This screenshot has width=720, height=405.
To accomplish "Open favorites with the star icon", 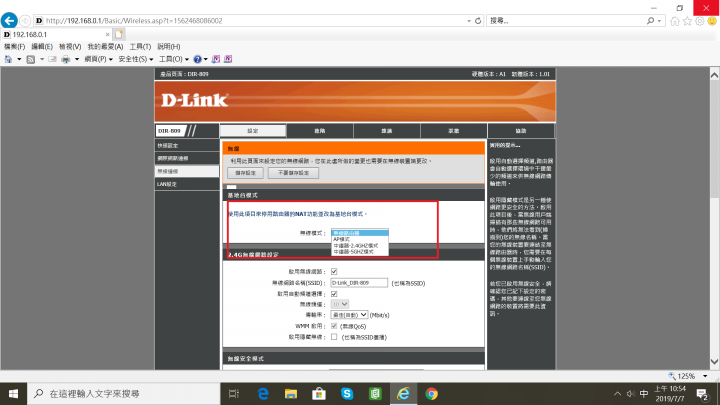I will click(x=687, y=21).
